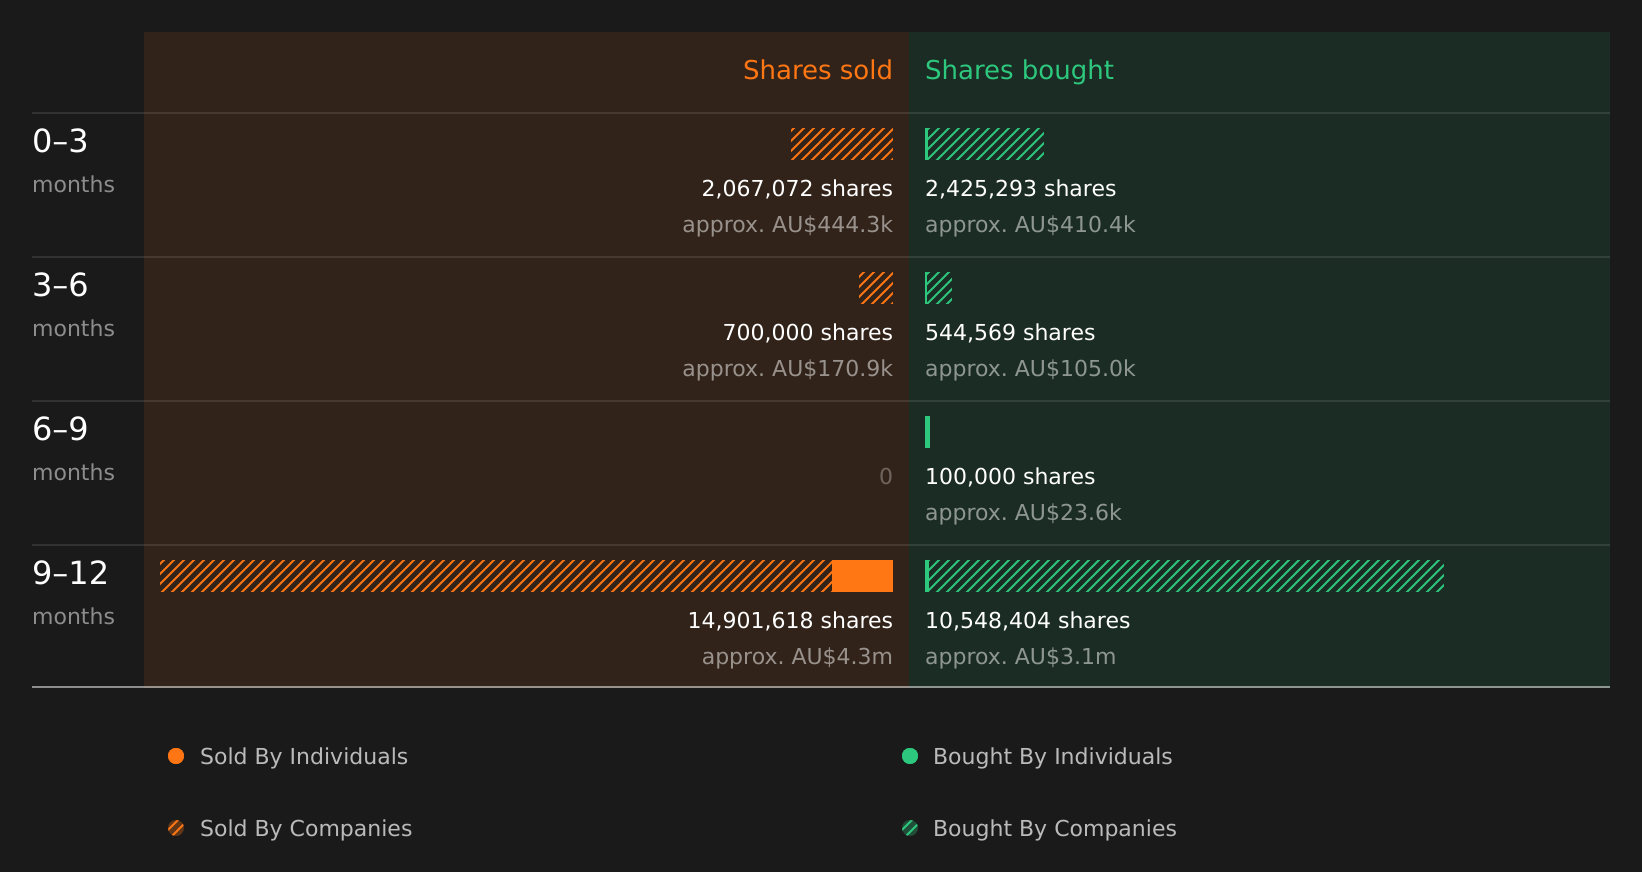This screenshot has height=872, width=1642.
Task: Click the 6–9 months row label
Action: (73, 449)
